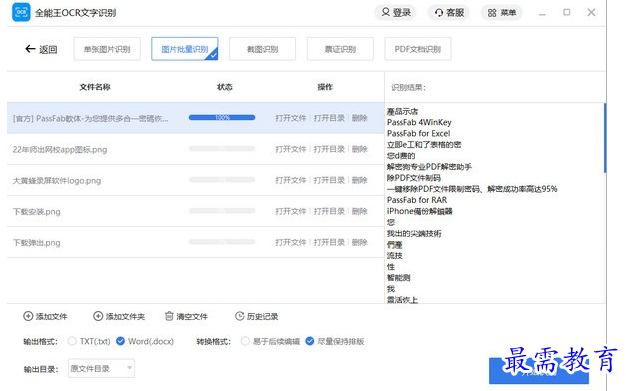The width and height of the screenshot is (626, 391).
Task: Click the 操作 column header
Action: coord(325,87)
